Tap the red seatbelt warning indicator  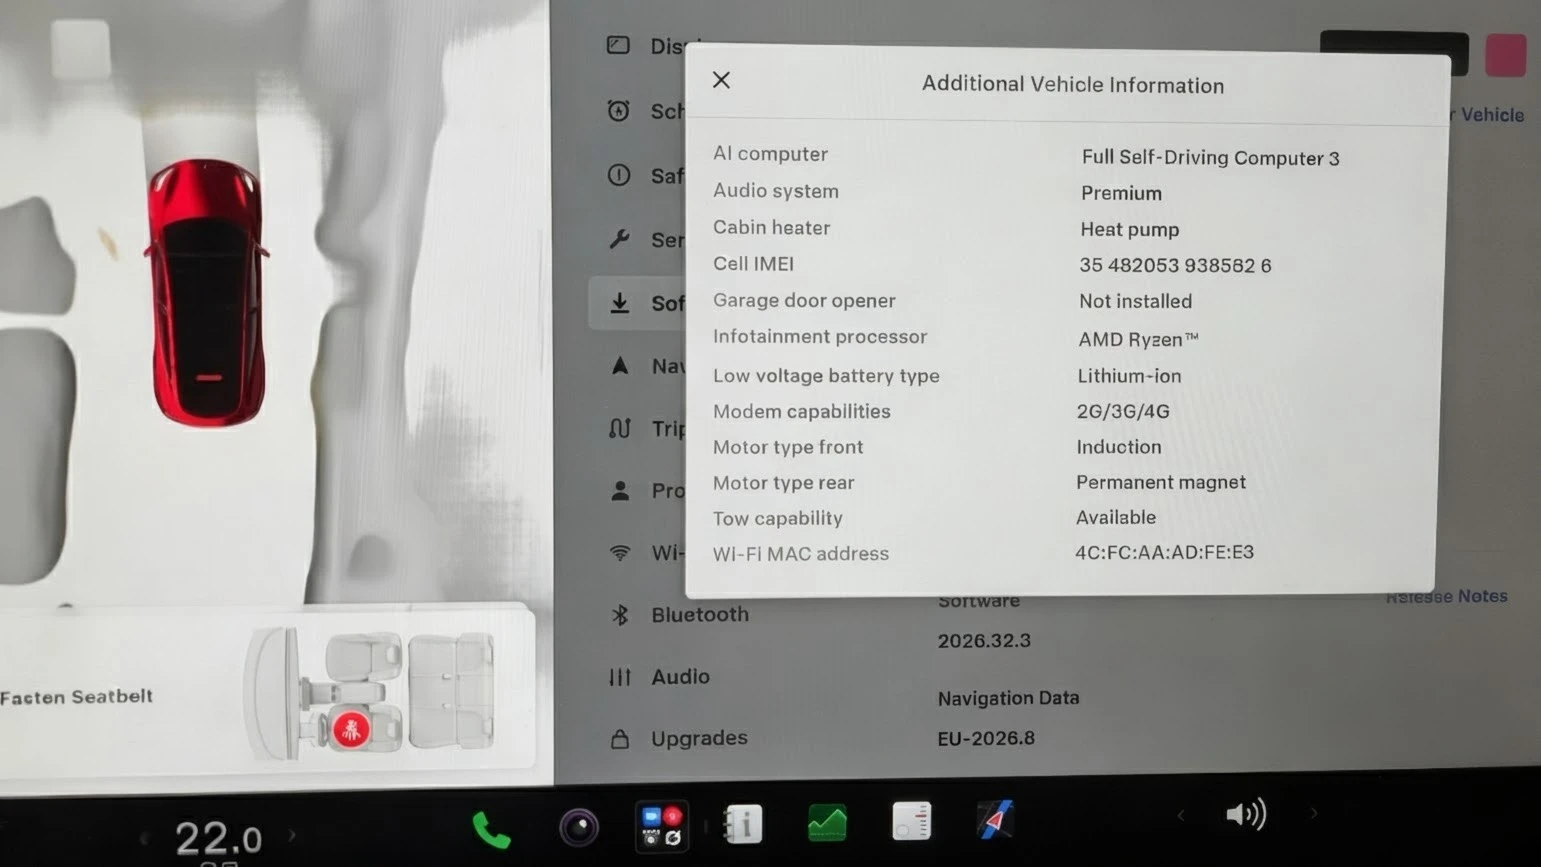pyautogui.click(x=350, y=730)
